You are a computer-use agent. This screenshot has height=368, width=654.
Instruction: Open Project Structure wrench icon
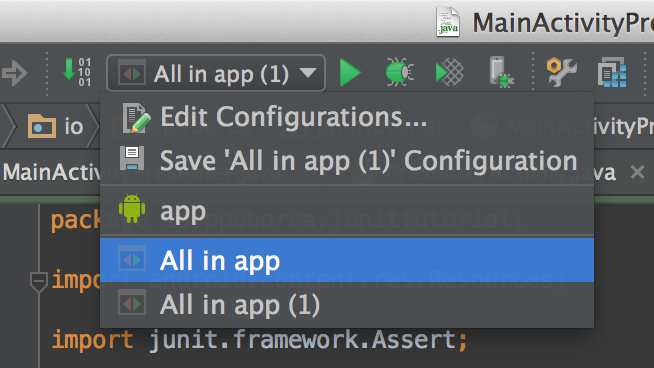pos(561,72)
